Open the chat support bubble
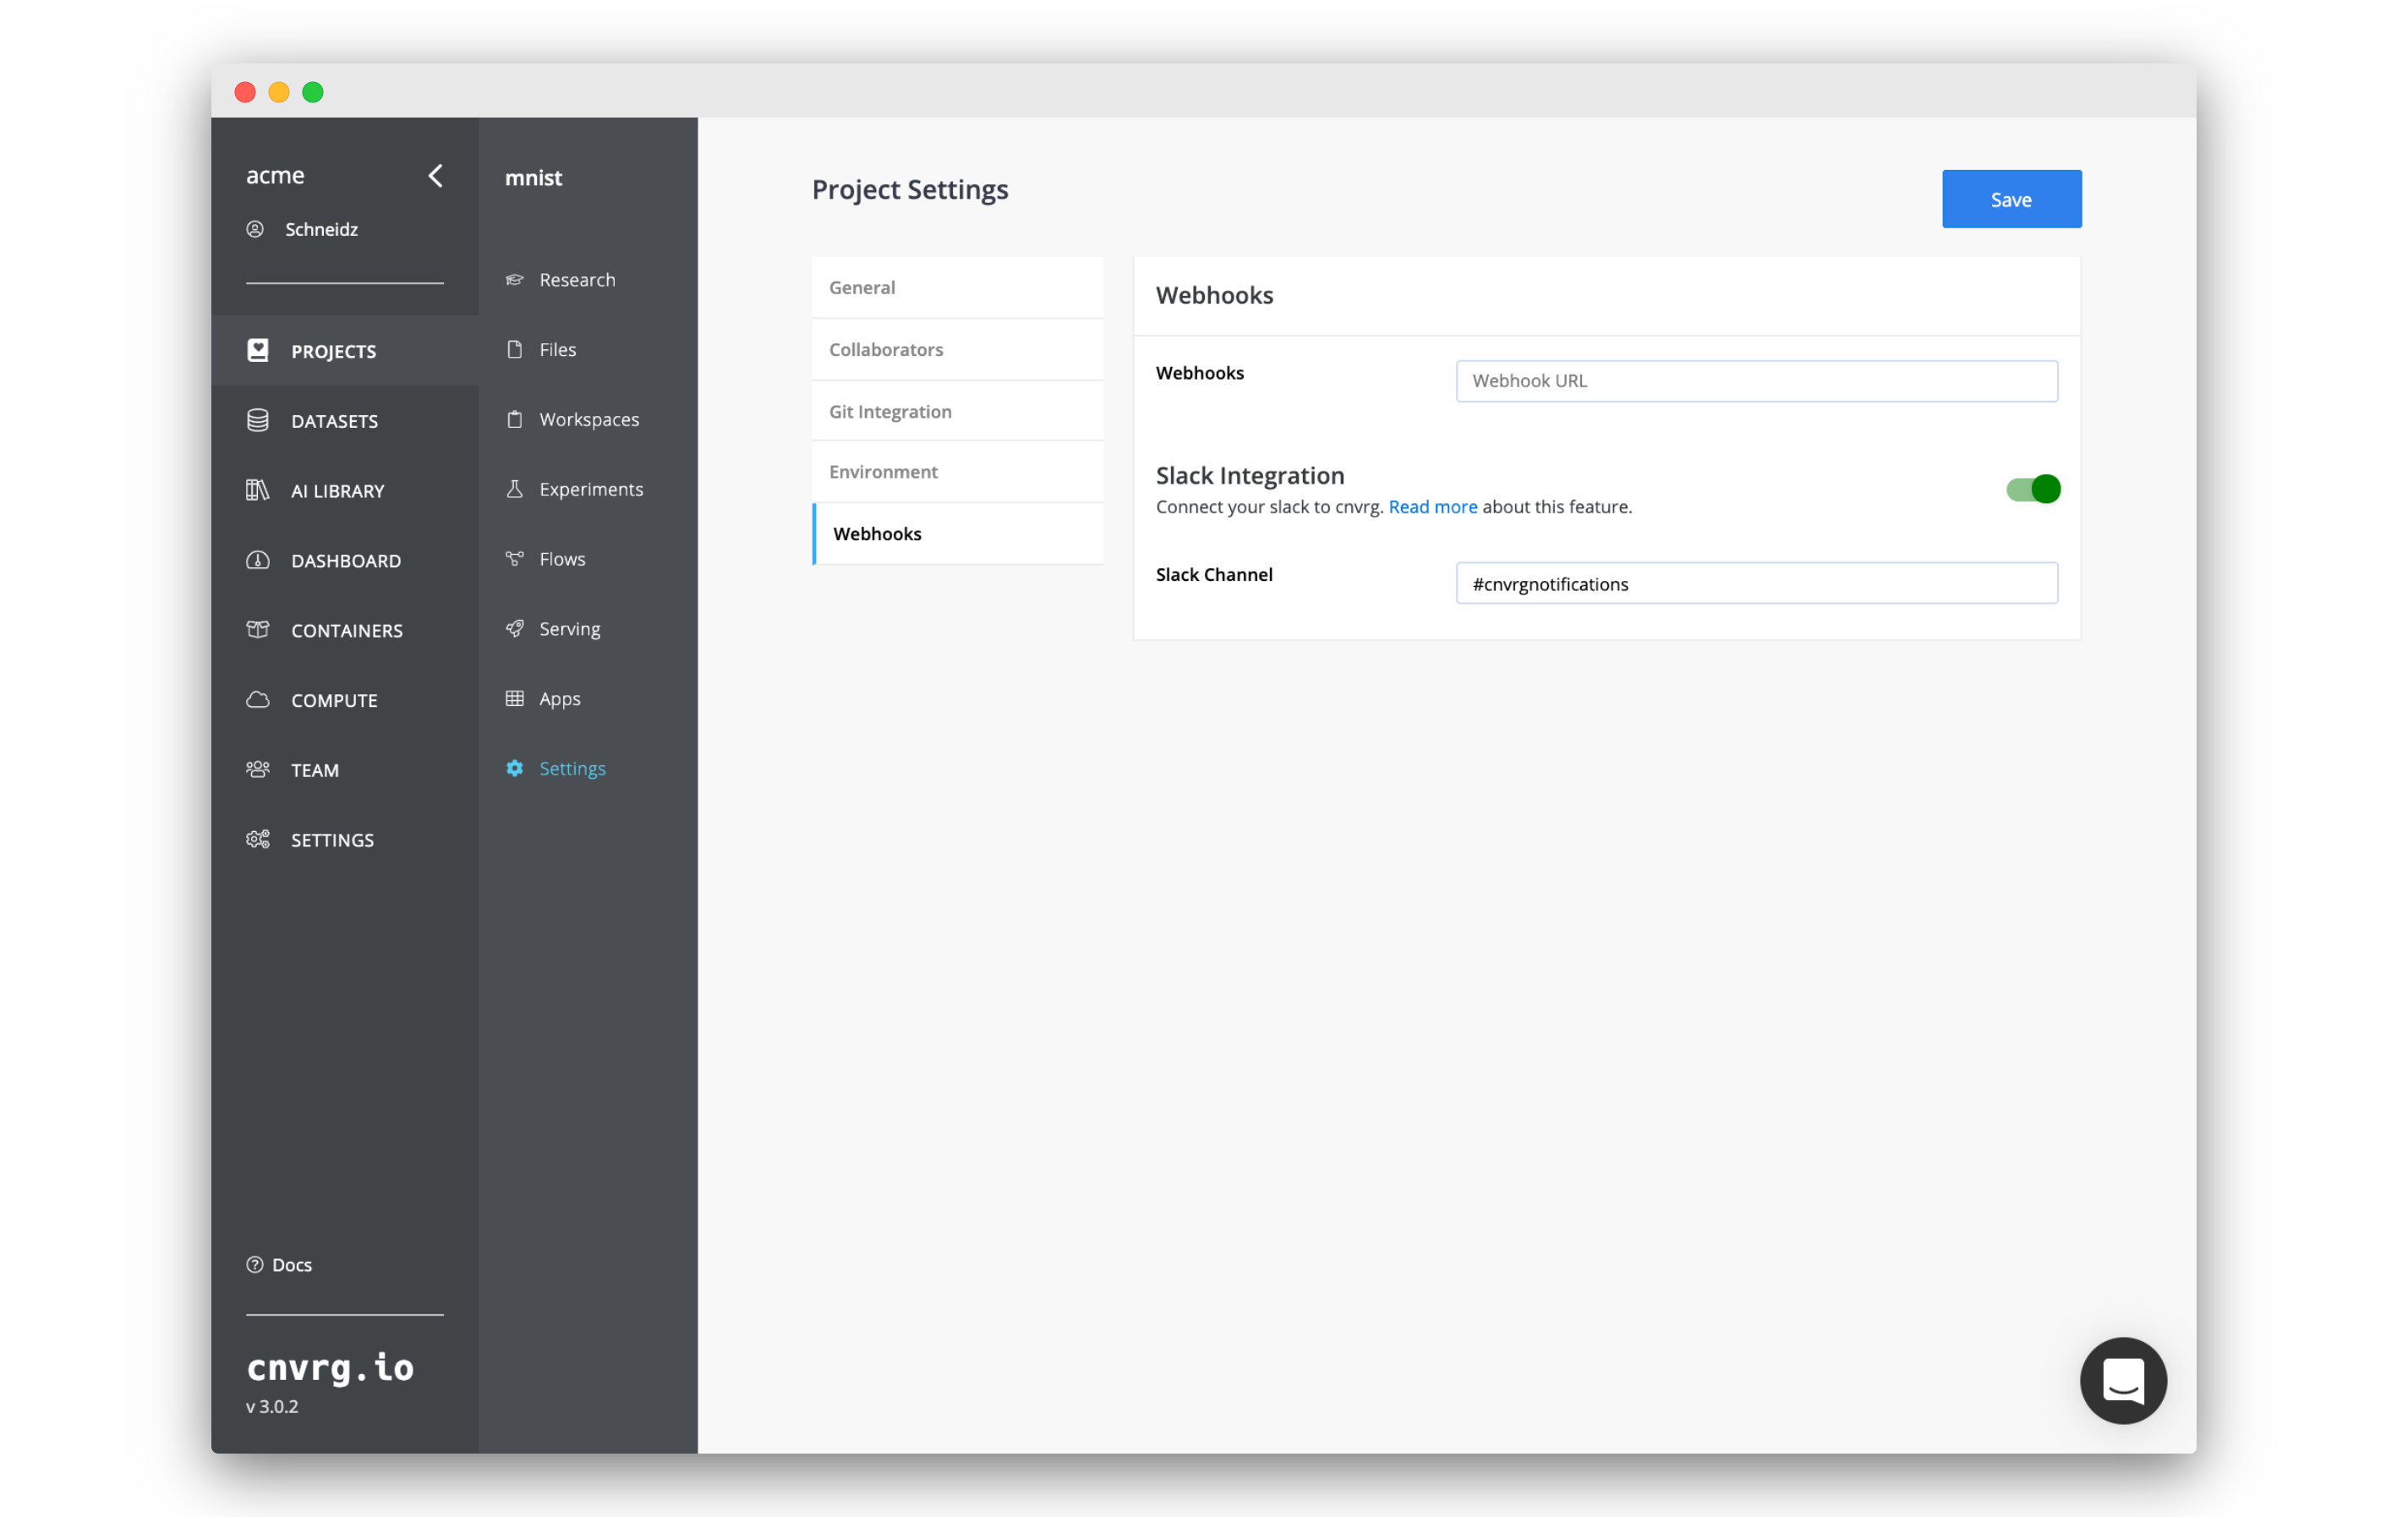 click(x=2123, y=1380)
